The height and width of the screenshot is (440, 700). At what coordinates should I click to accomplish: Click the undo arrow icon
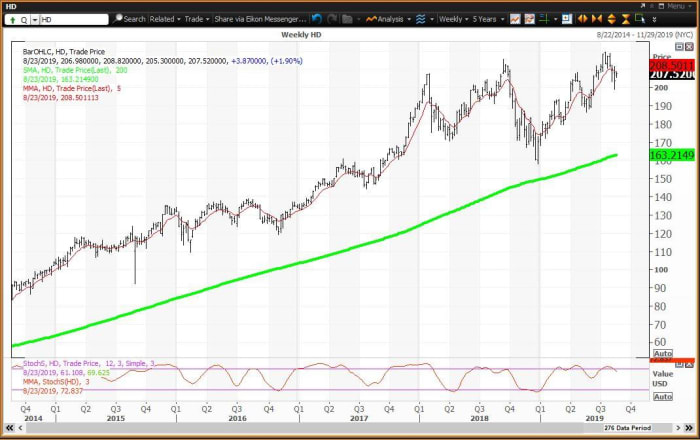(317, 19)
